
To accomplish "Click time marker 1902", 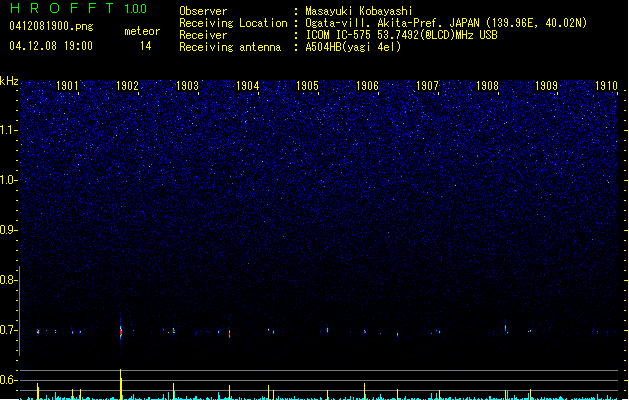I will (x=127, y=86).
